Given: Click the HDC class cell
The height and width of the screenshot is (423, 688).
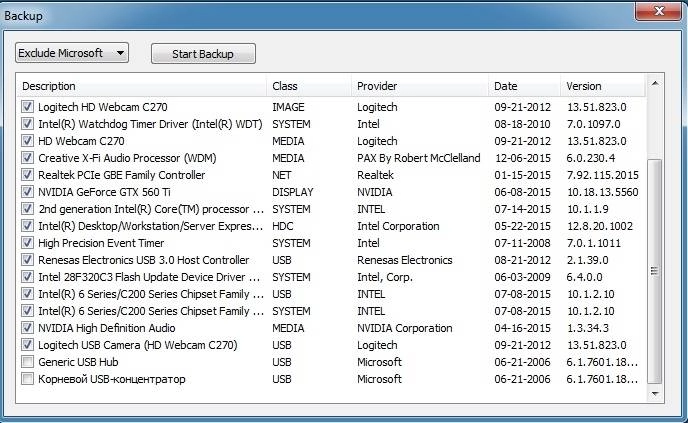Looking at the screenshot, I should 283,226.
